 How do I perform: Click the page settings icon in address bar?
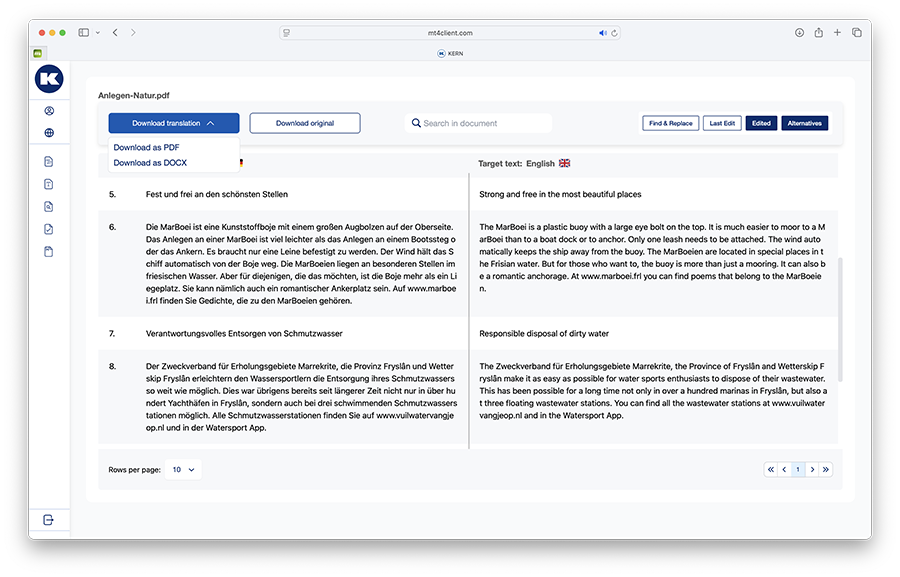286,33
